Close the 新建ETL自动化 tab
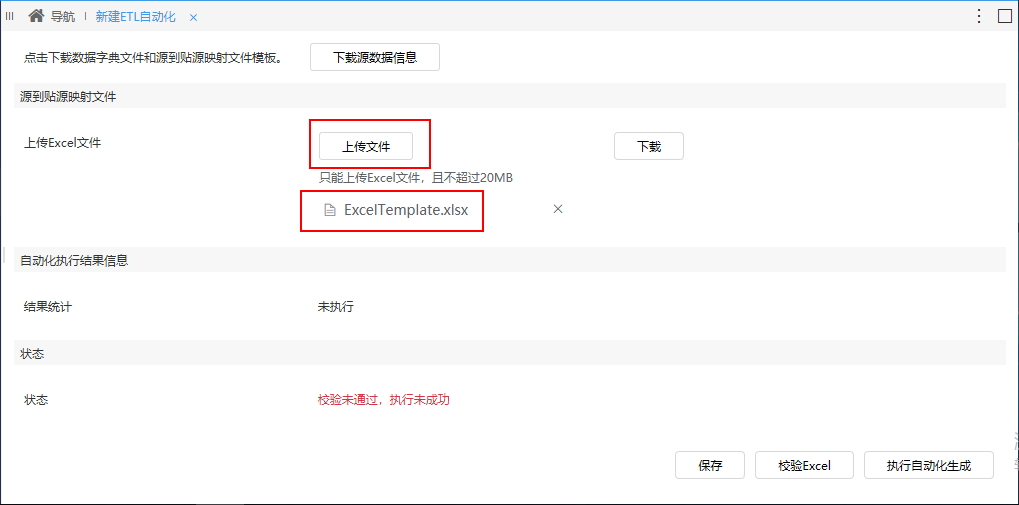Image resolution: width=1019 pixels, height=505 pixels. point(193,18)
